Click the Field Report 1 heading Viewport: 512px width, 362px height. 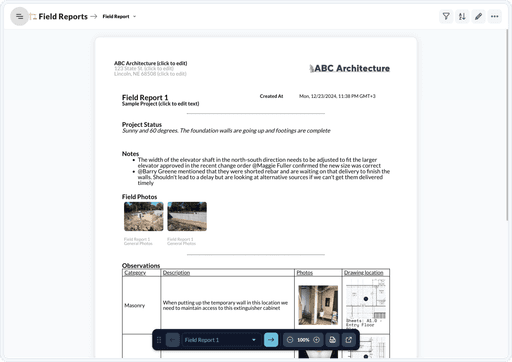coord(145,97)
